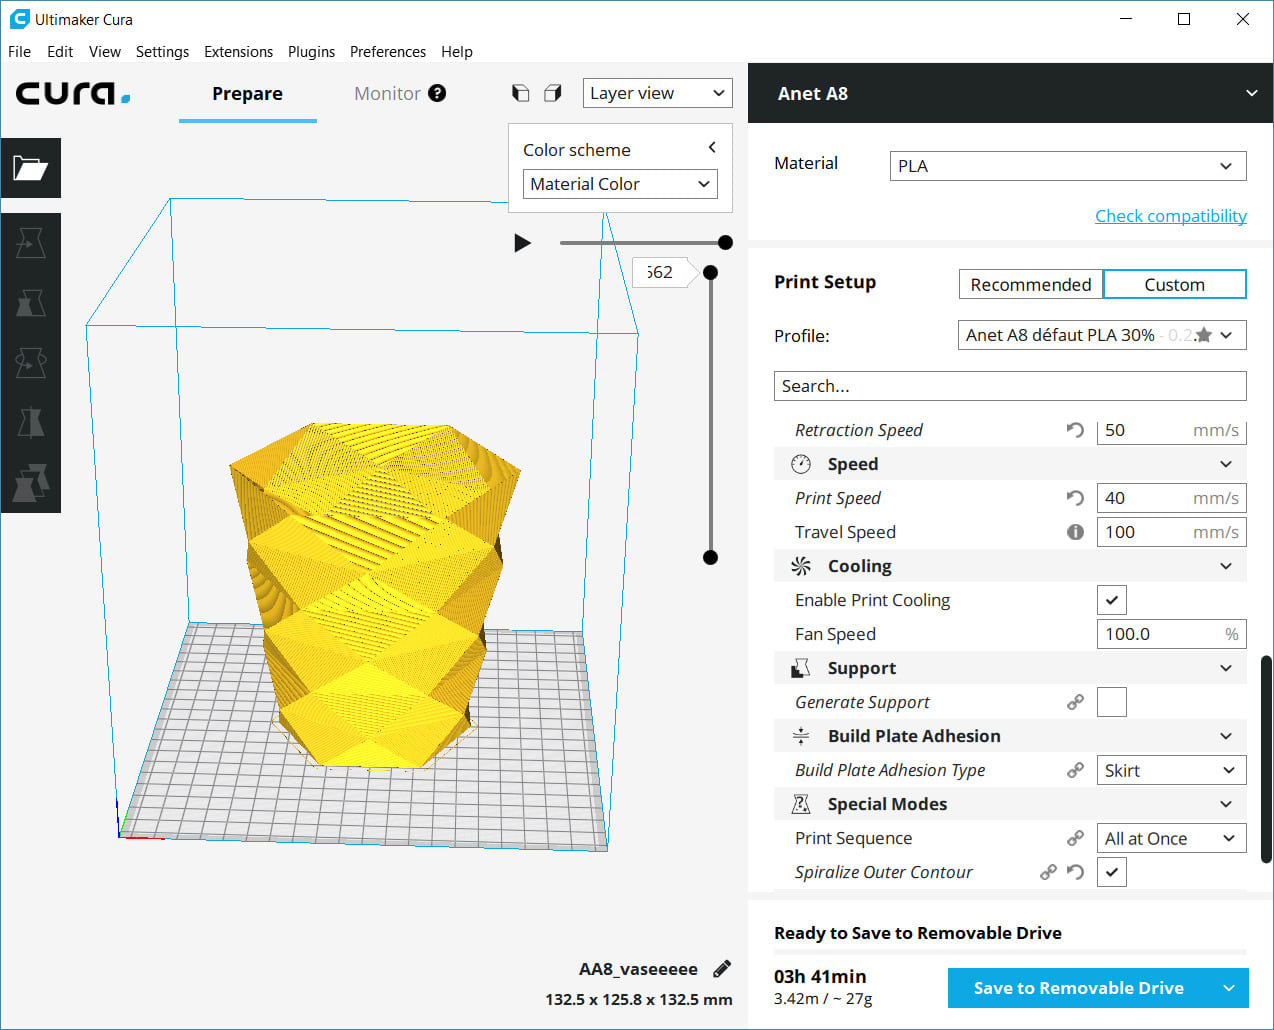Enable Generate Support
Screen dimensions: 1274x1030
(1112, 702)
